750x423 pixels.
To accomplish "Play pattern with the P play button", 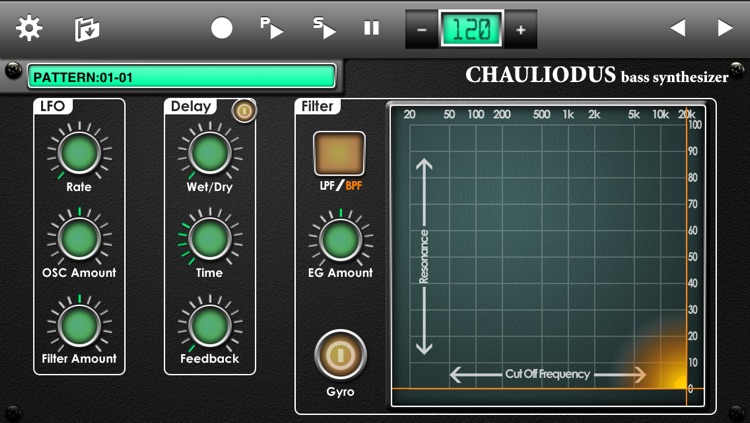I will pyautogui.click(x=272, y=28).
